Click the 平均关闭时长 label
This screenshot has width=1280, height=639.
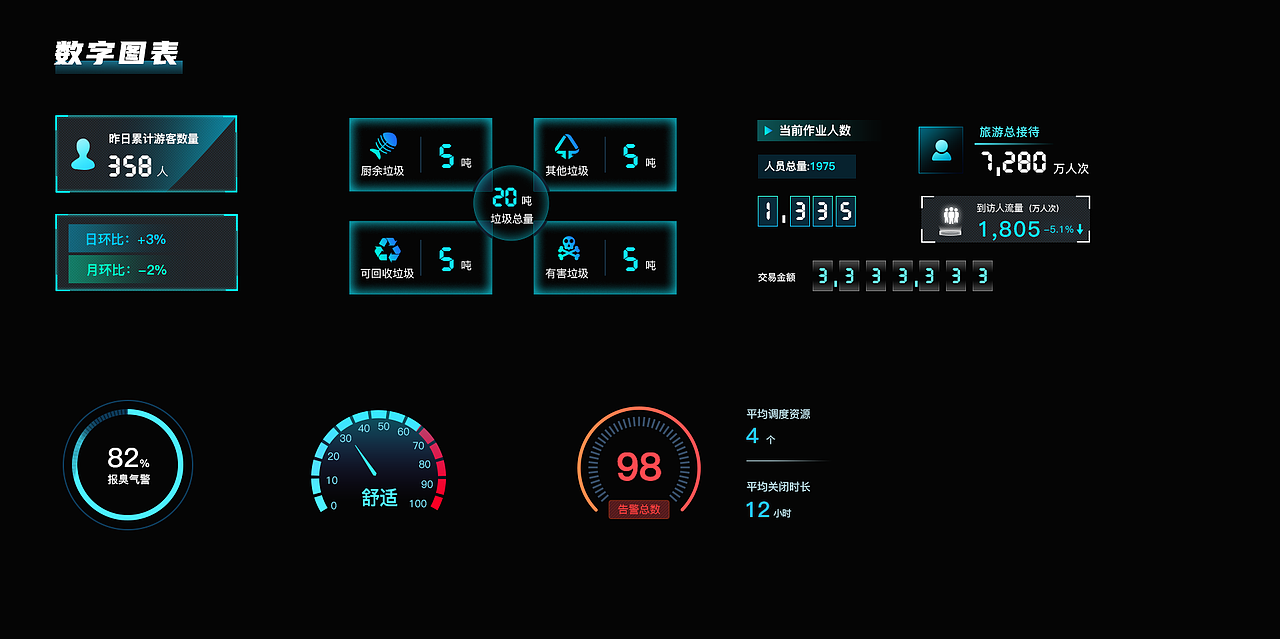point(778,487)
